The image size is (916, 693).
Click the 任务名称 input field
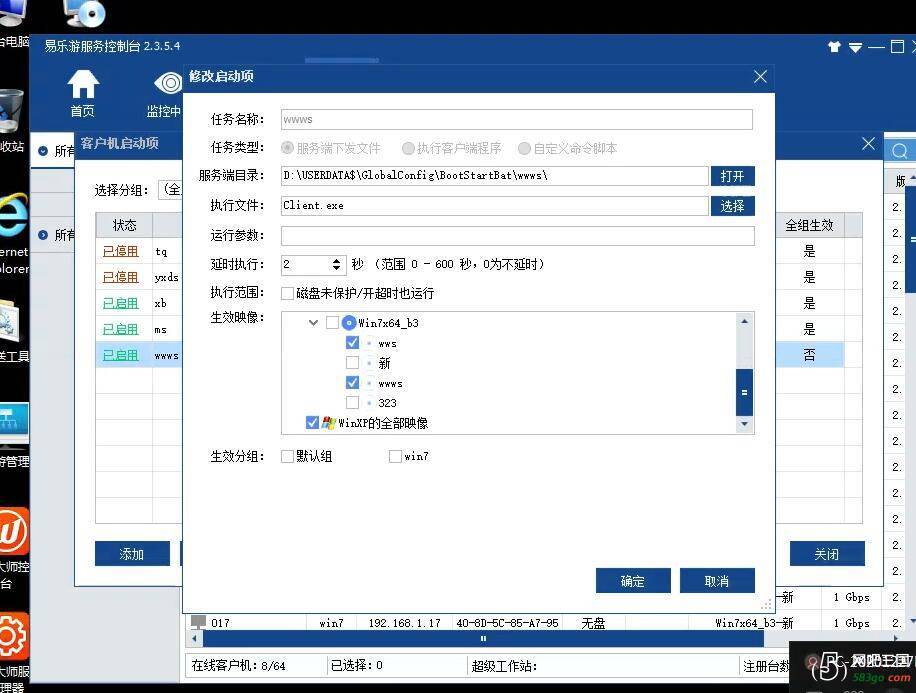[x=516, y=119]
